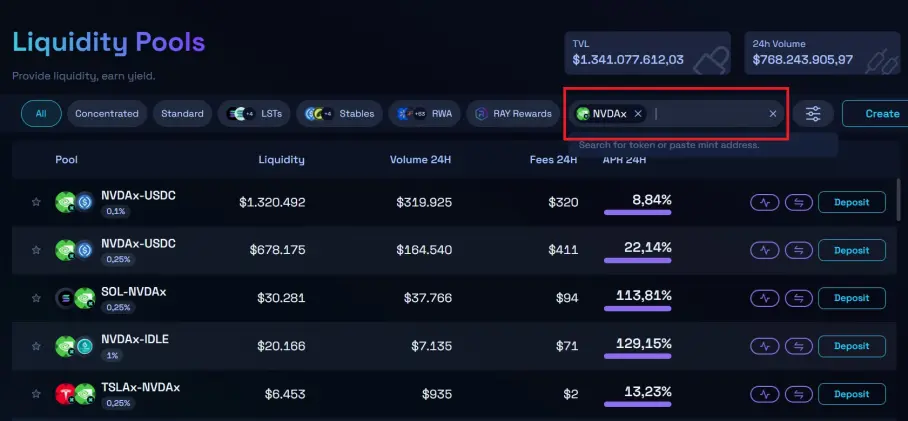Image resolution: width=908 pixels, height=421 pixels.
Task: Click the $1.320.492 liquidity value
Action: click(x=272, y=203)
